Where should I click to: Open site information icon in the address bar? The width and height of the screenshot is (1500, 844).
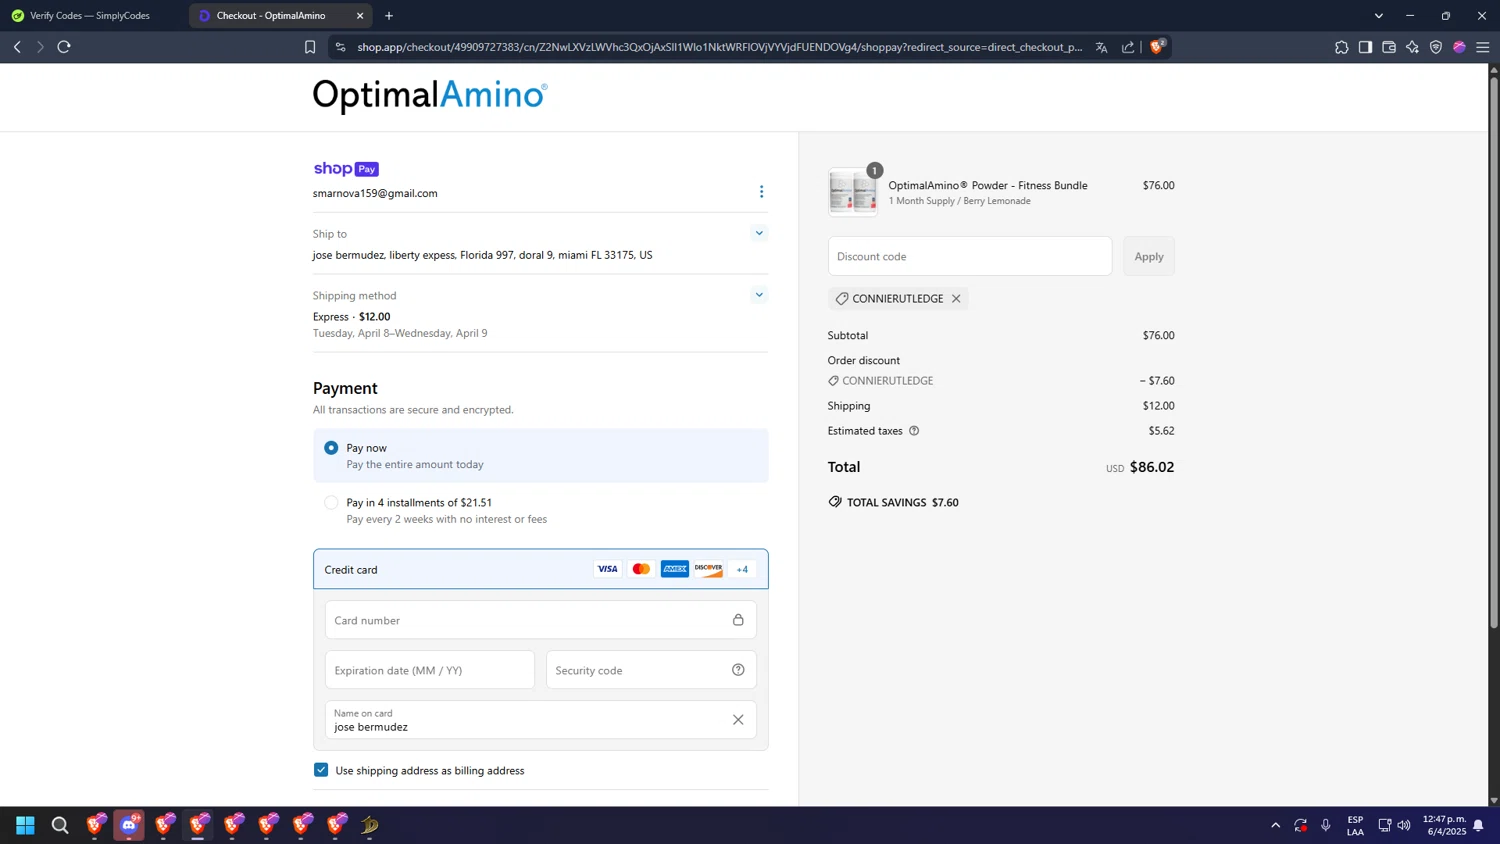click(340, 47)
